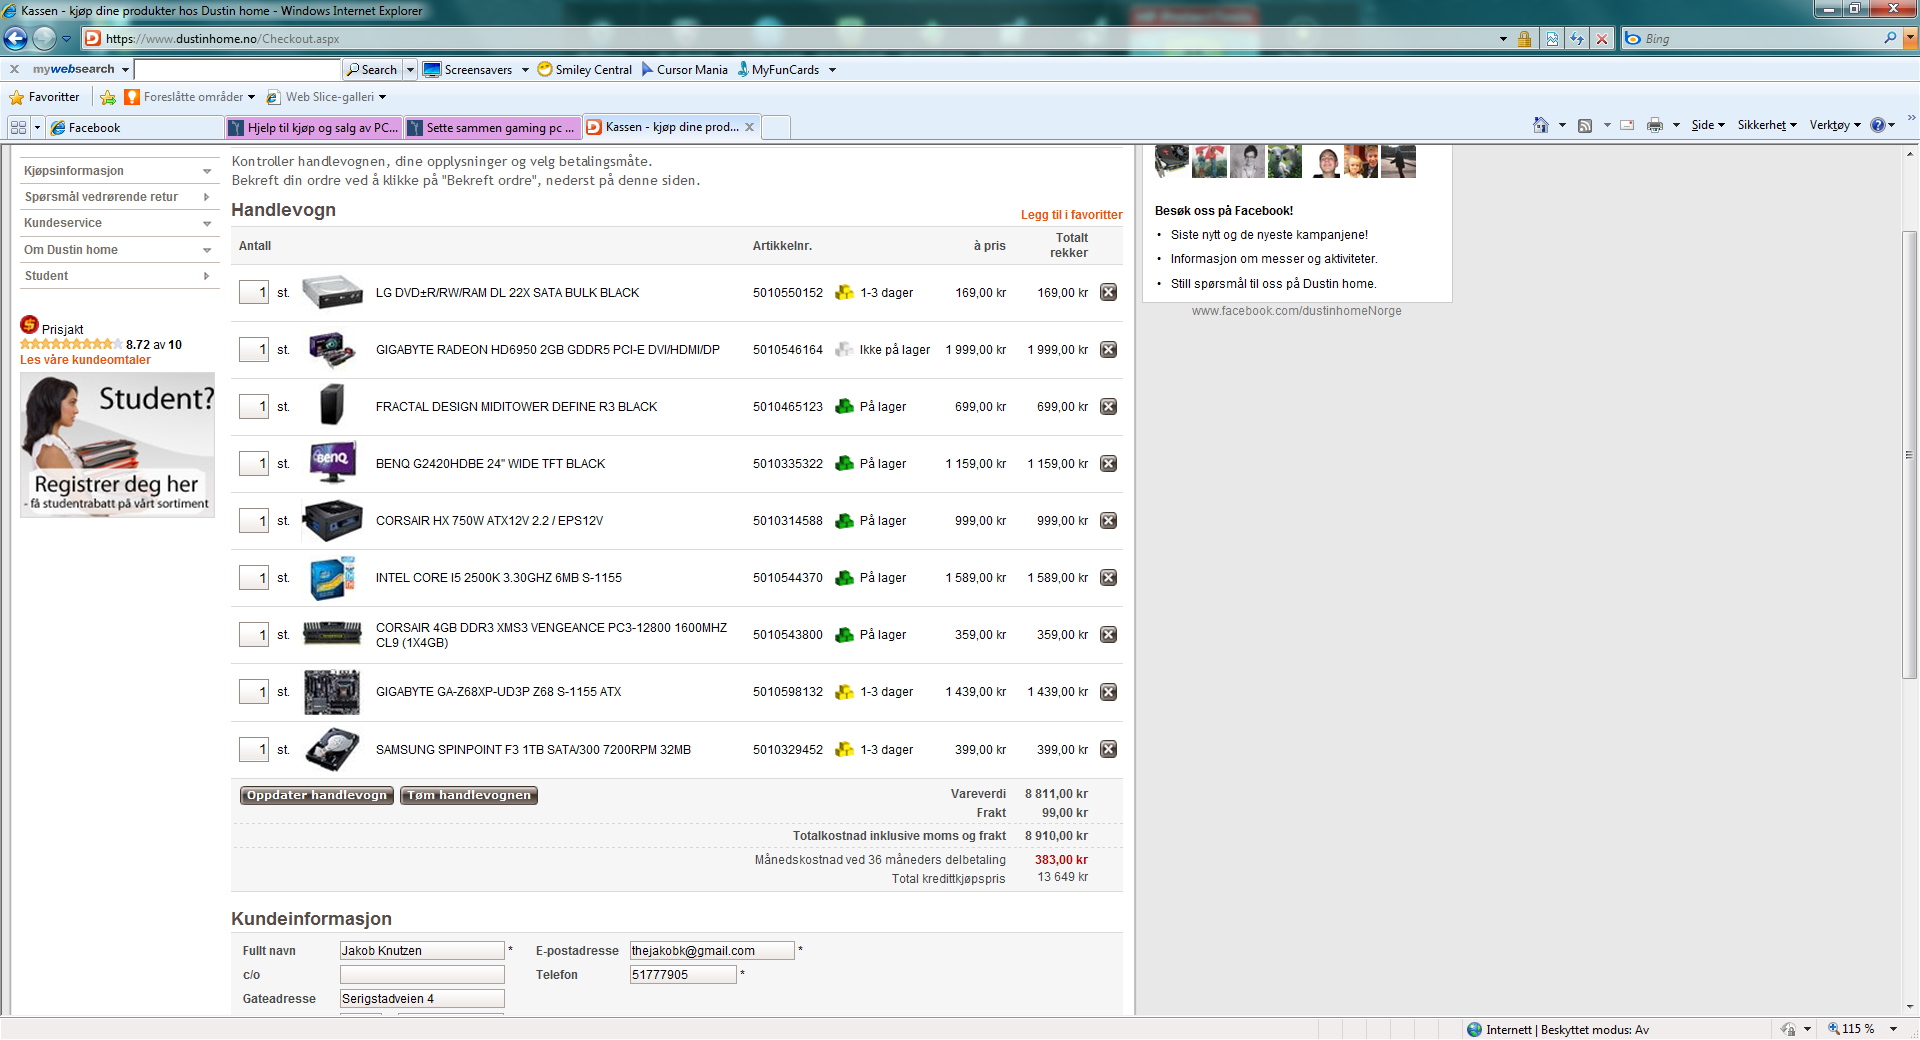Image resolution: width=1920 pixels, height=1040 pixels.
Task: Open Student registration banner
Action: click(118, 445)
